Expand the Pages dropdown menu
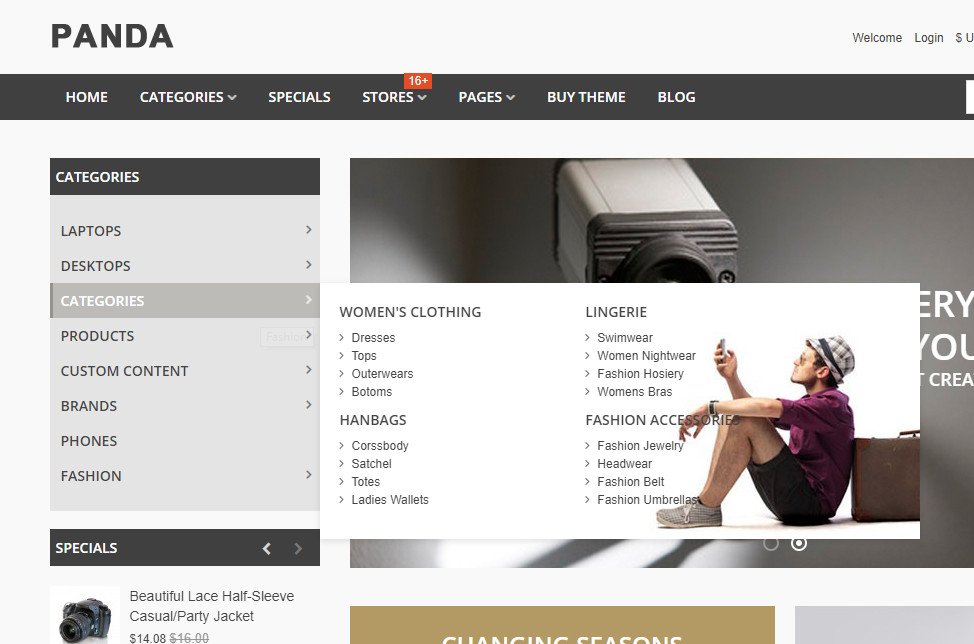The width and height of the screenshot is (974, 644). [x=487, y=97]
